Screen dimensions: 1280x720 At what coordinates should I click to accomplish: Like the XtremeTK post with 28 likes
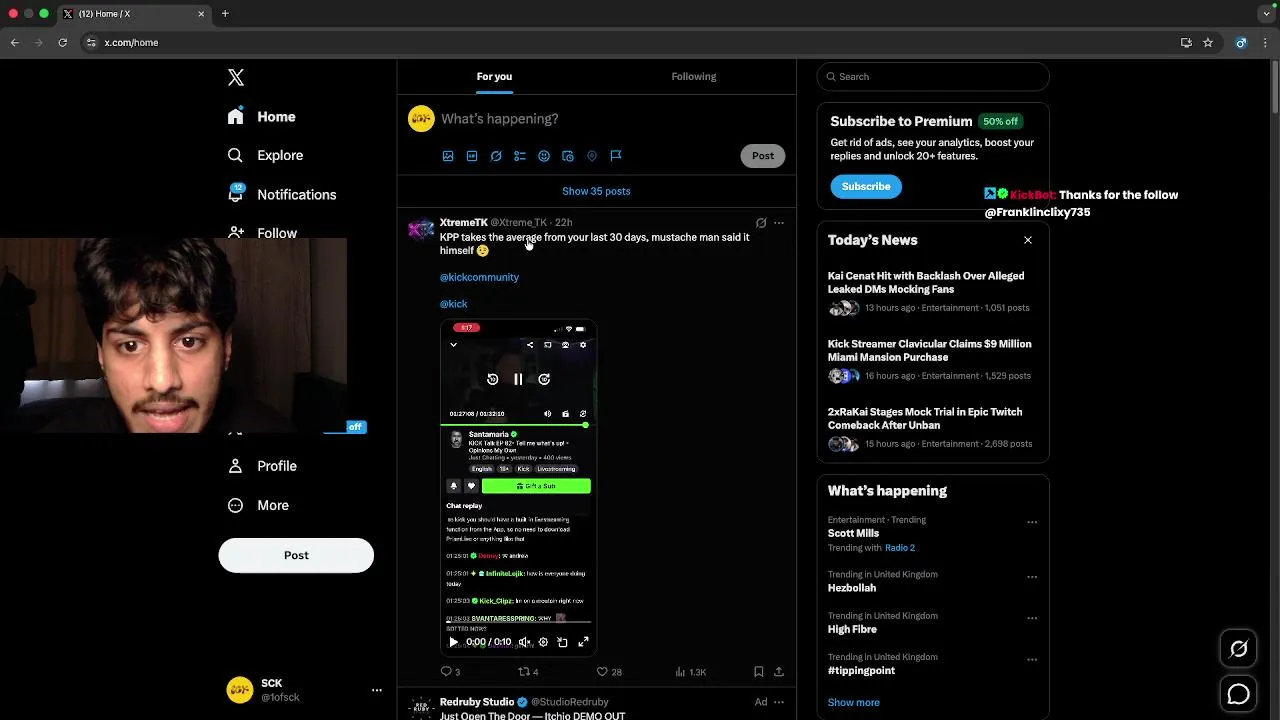[608, 672]
